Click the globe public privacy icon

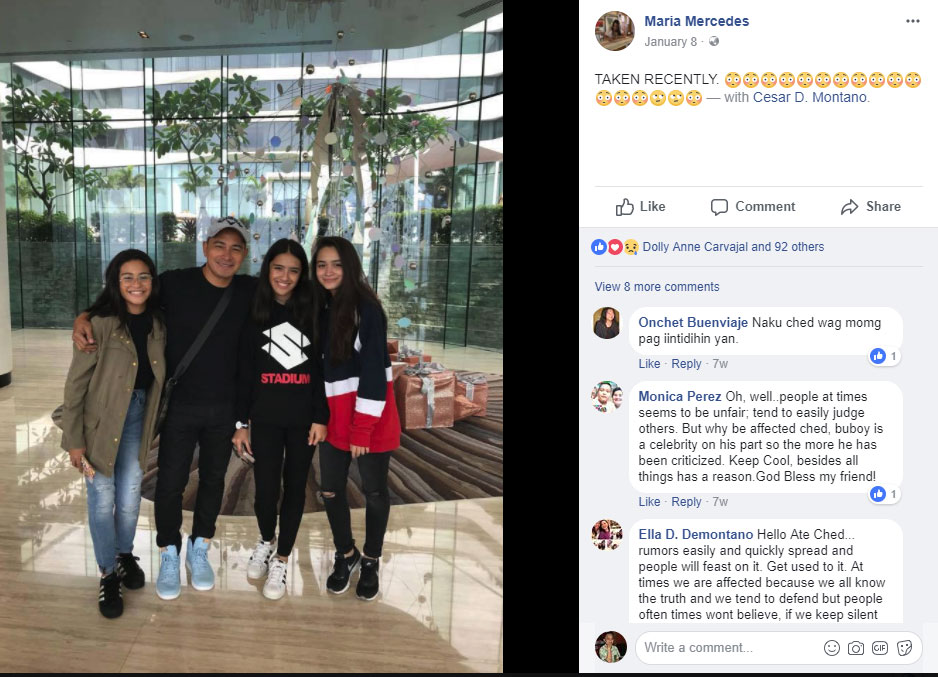714,41
